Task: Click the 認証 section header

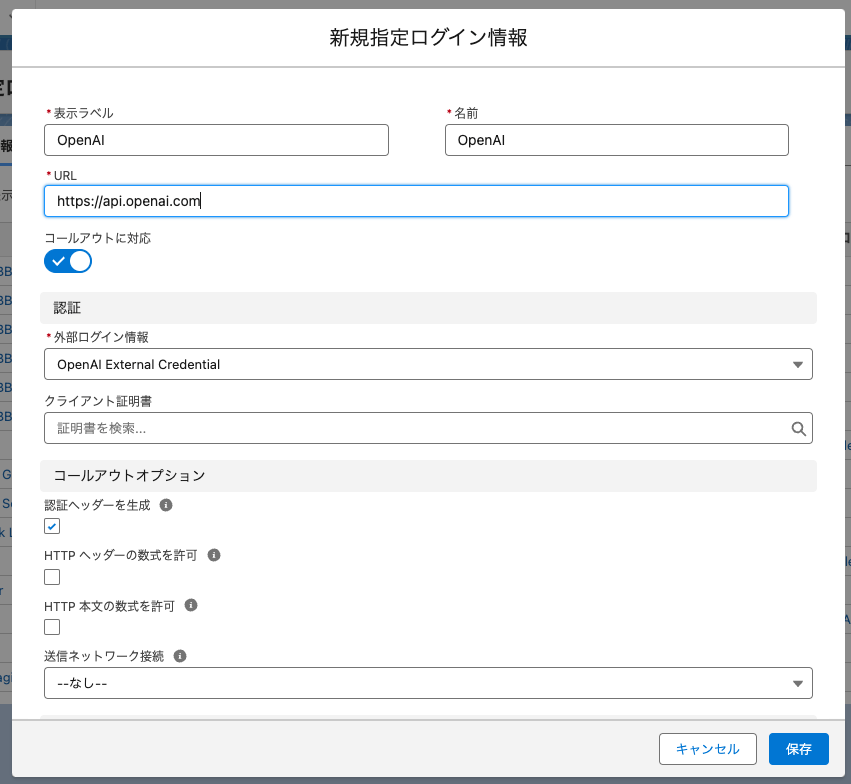Action: [x=428, y=308]
